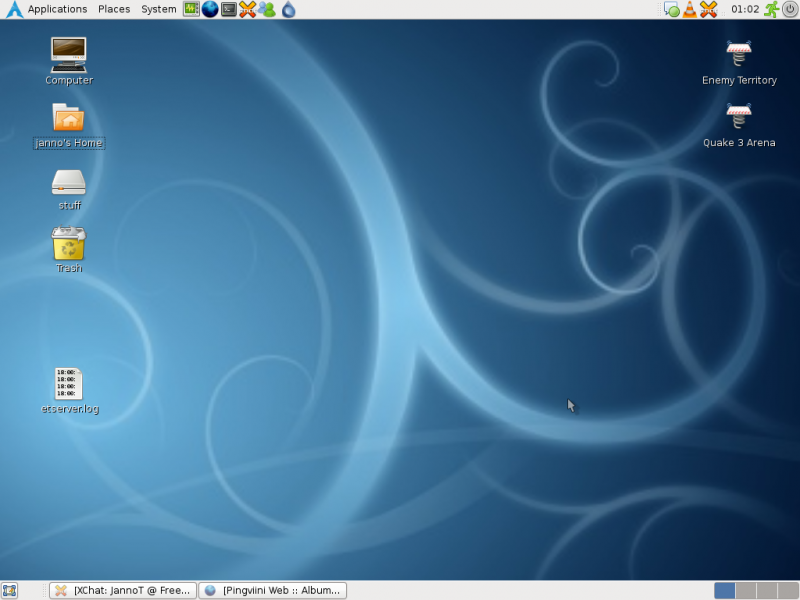Open the Places menu
Viewport: 800px width, 600px height.
click(114, 9)
